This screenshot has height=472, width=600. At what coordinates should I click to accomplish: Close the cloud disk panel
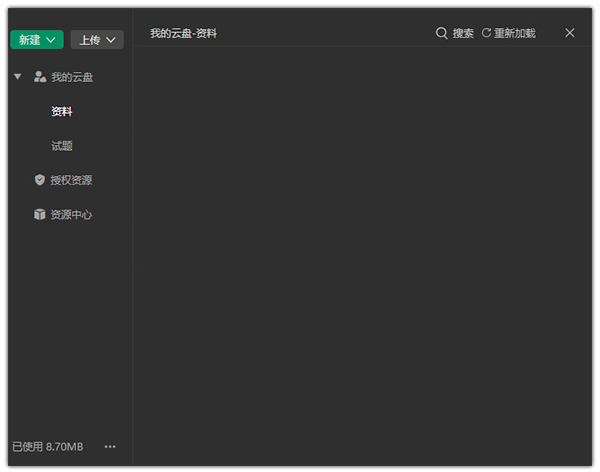point(570,33)
